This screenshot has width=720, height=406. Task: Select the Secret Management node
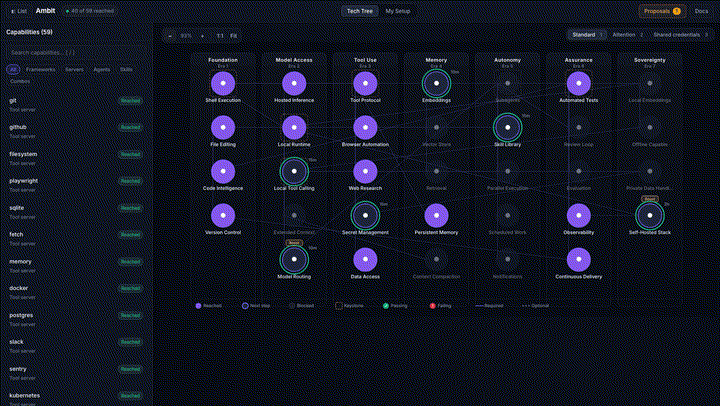click(365, 215)
